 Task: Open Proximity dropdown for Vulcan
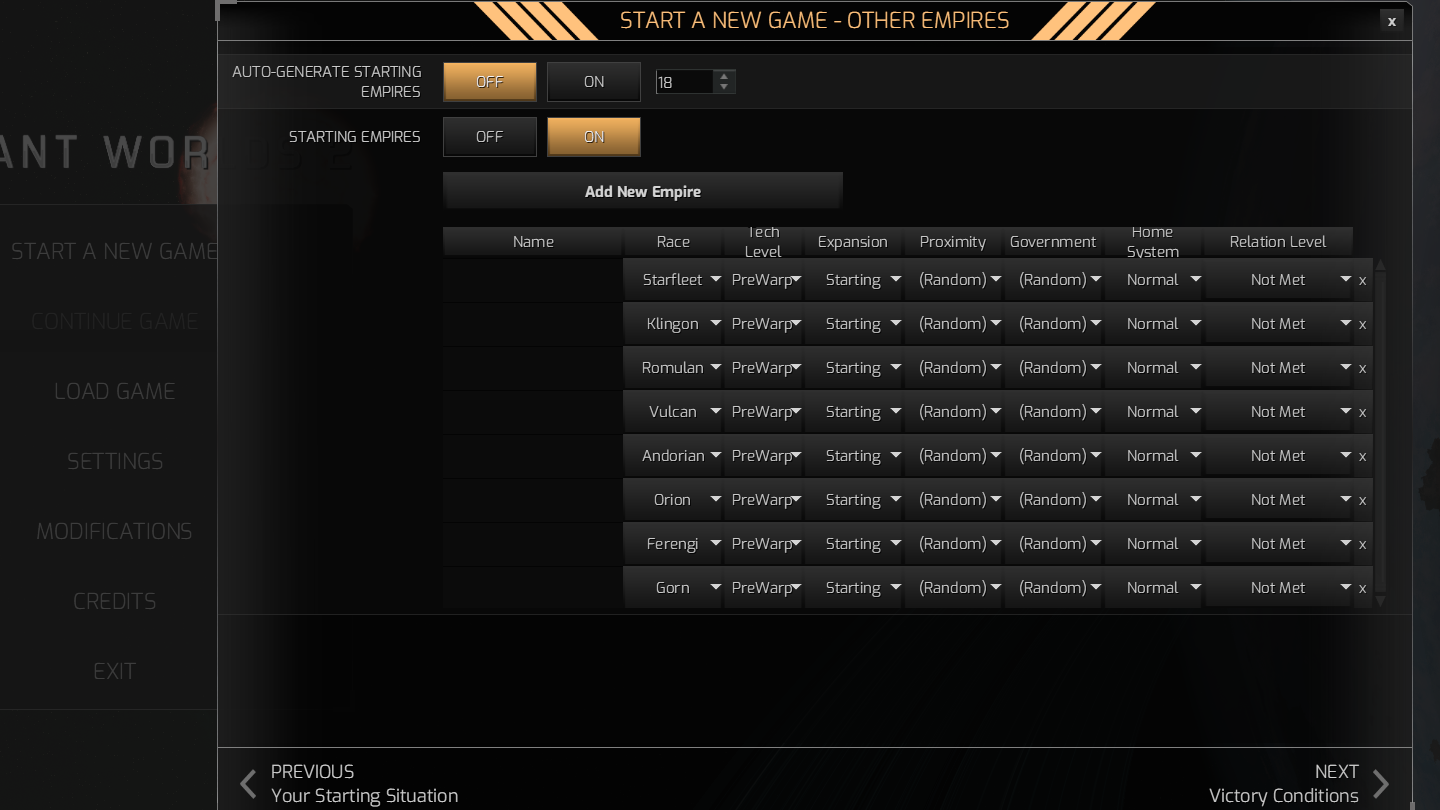pos(953,412)
